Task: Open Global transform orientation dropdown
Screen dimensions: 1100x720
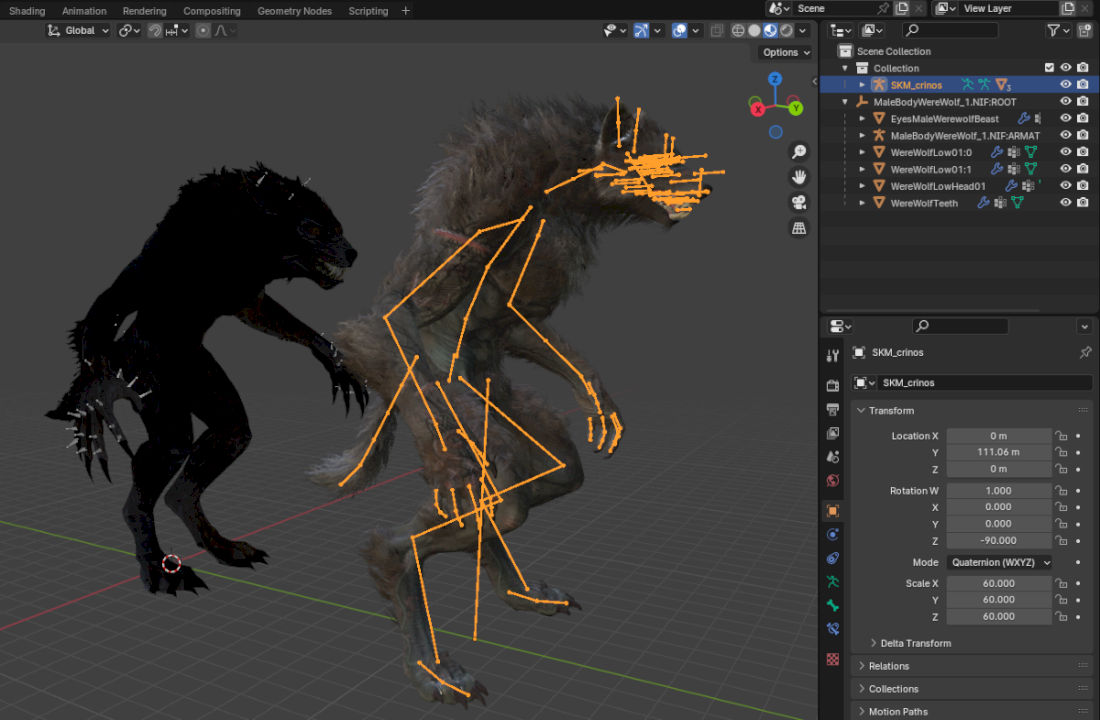Action: [x=78, y=30]
